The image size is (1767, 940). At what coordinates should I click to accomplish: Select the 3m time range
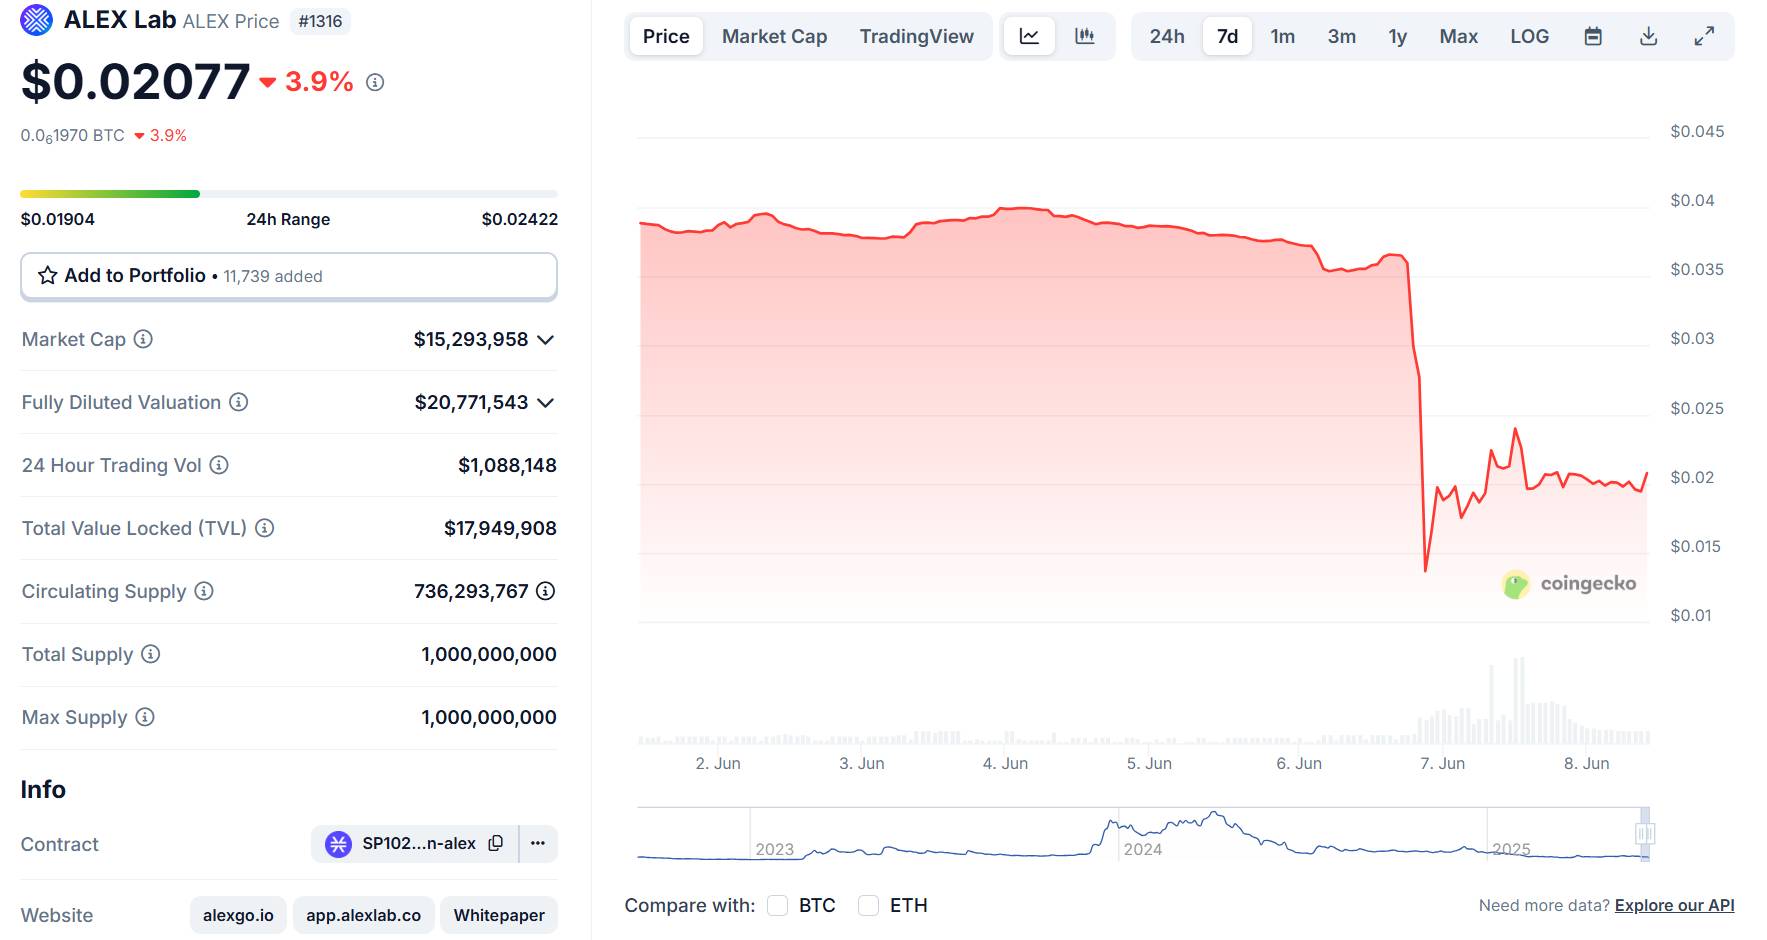[1342, 36]
